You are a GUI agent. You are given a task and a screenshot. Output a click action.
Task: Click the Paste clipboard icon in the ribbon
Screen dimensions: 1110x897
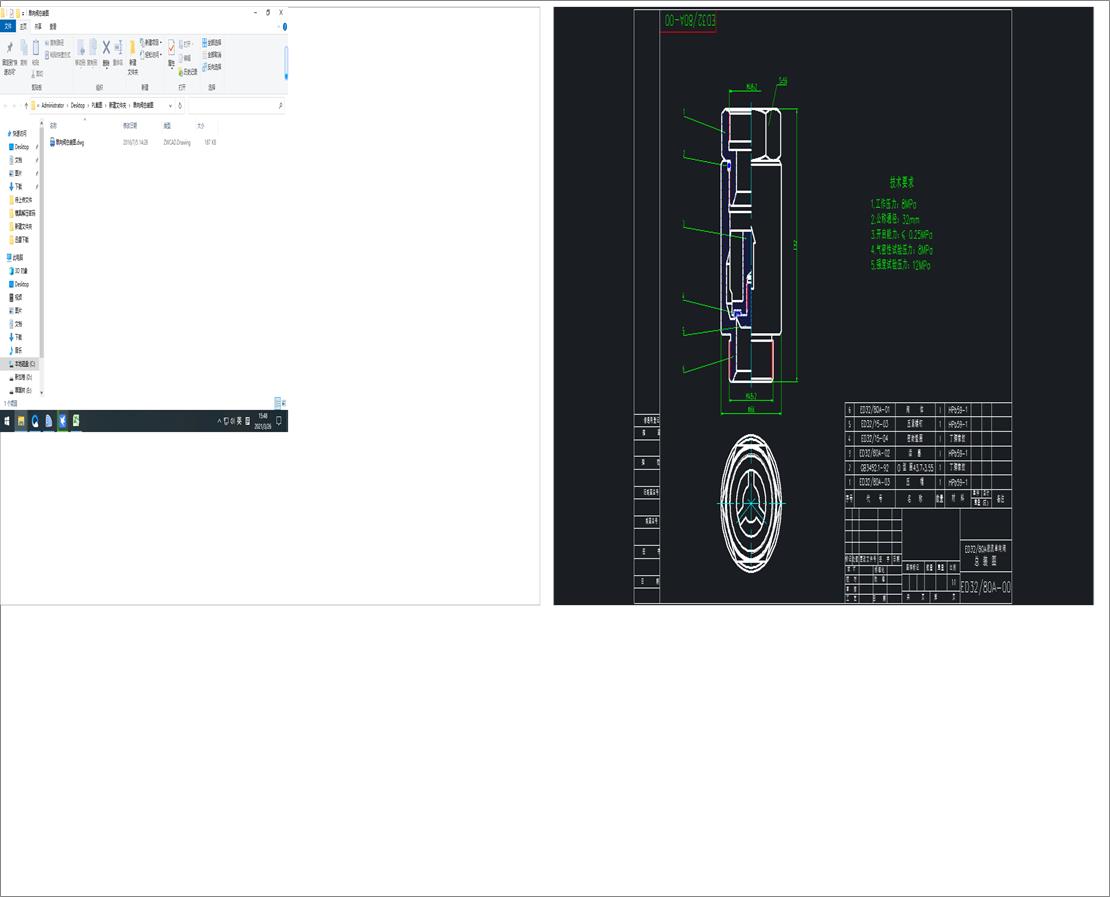coord(35,47)
